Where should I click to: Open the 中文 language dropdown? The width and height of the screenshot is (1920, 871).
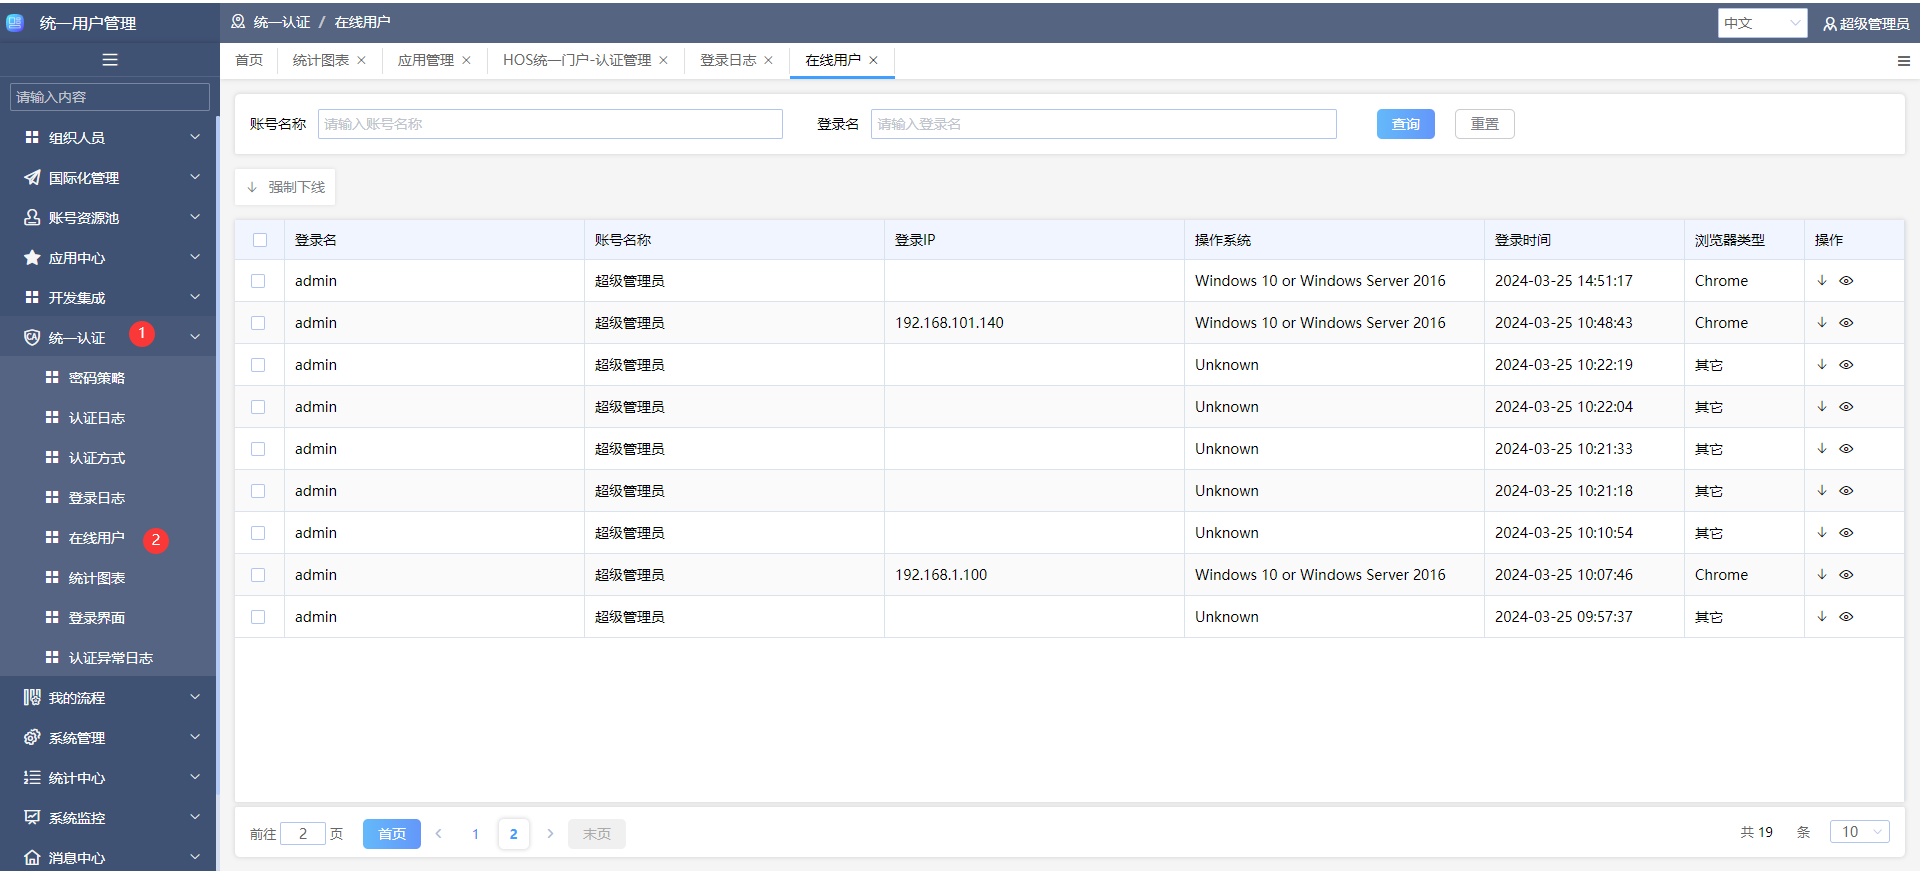click(1762, 23)
